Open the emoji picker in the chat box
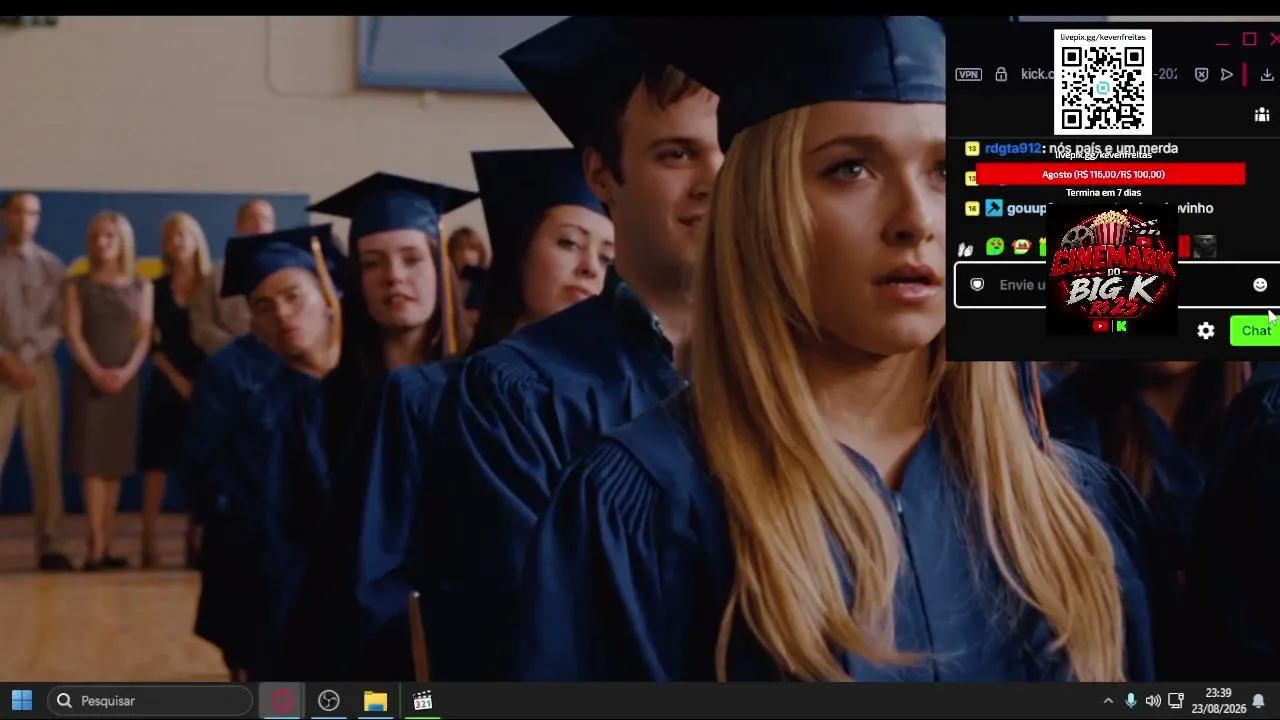This screenshot has height=720, width=1280. tap(1260, 285)
